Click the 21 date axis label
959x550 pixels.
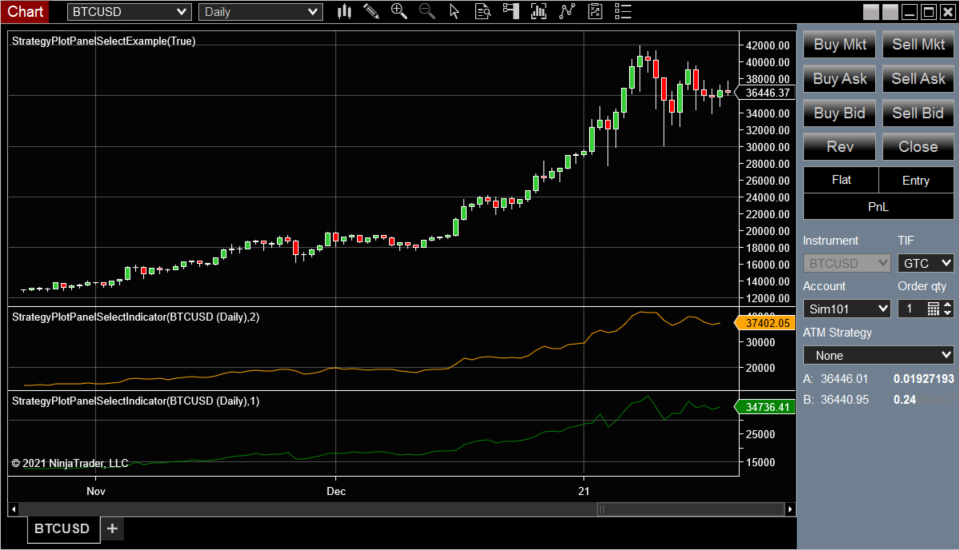[584, 491]
